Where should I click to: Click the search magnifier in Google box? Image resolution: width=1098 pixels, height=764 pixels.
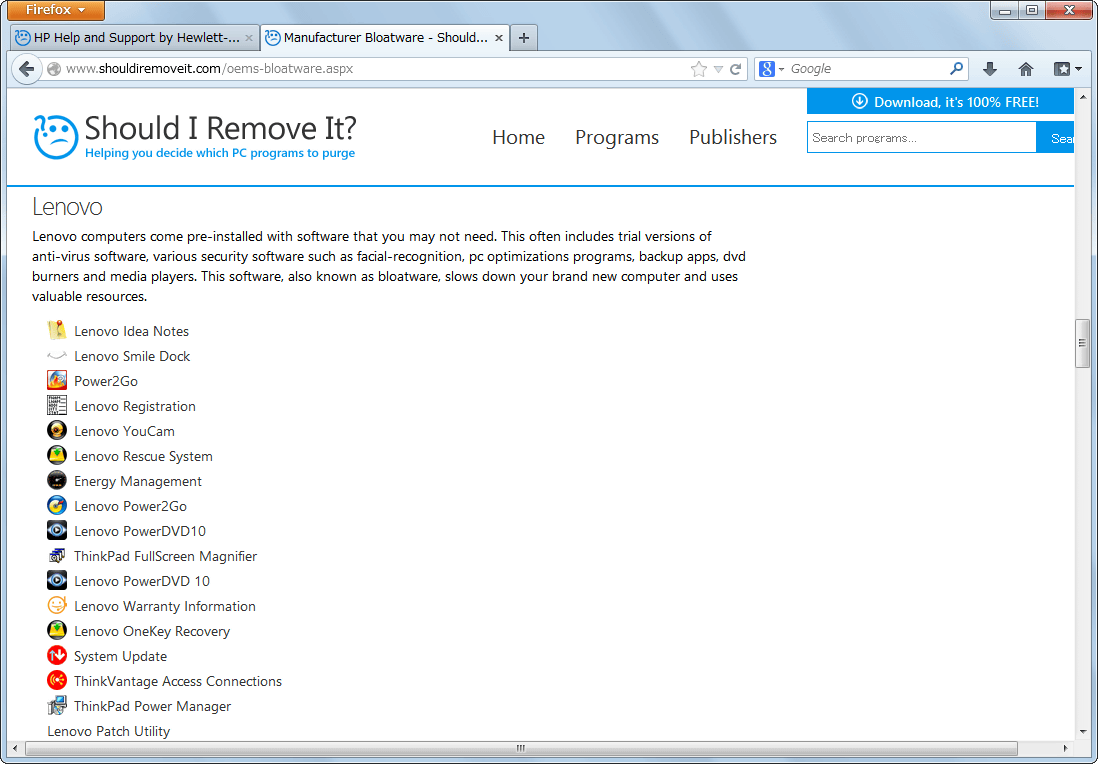956,69
